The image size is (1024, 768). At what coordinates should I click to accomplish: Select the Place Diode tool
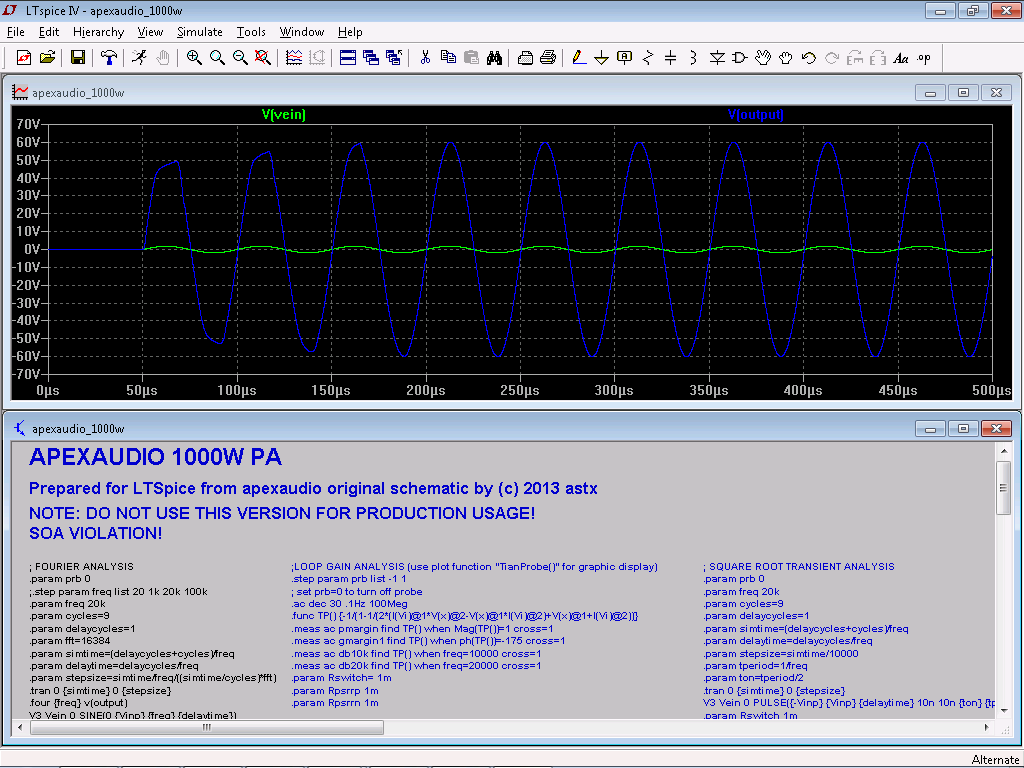tap(717, 58)
